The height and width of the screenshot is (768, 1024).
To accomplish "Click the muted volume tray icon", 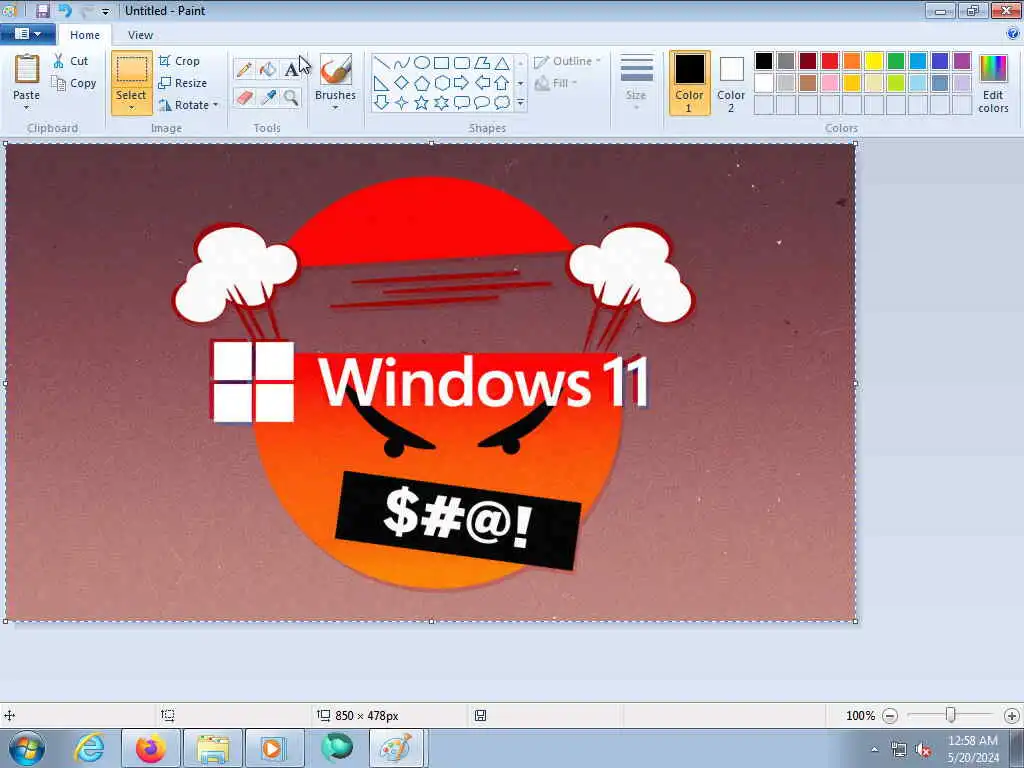I will pos(923,750).
